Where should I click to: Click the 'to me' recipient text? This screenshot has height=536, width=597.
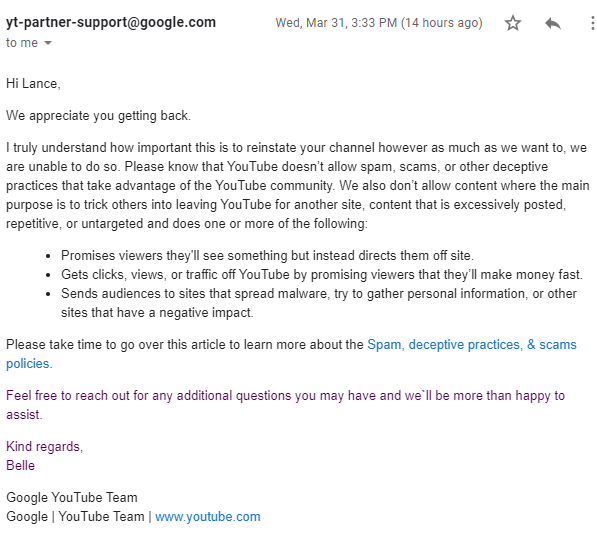point(22,43)
